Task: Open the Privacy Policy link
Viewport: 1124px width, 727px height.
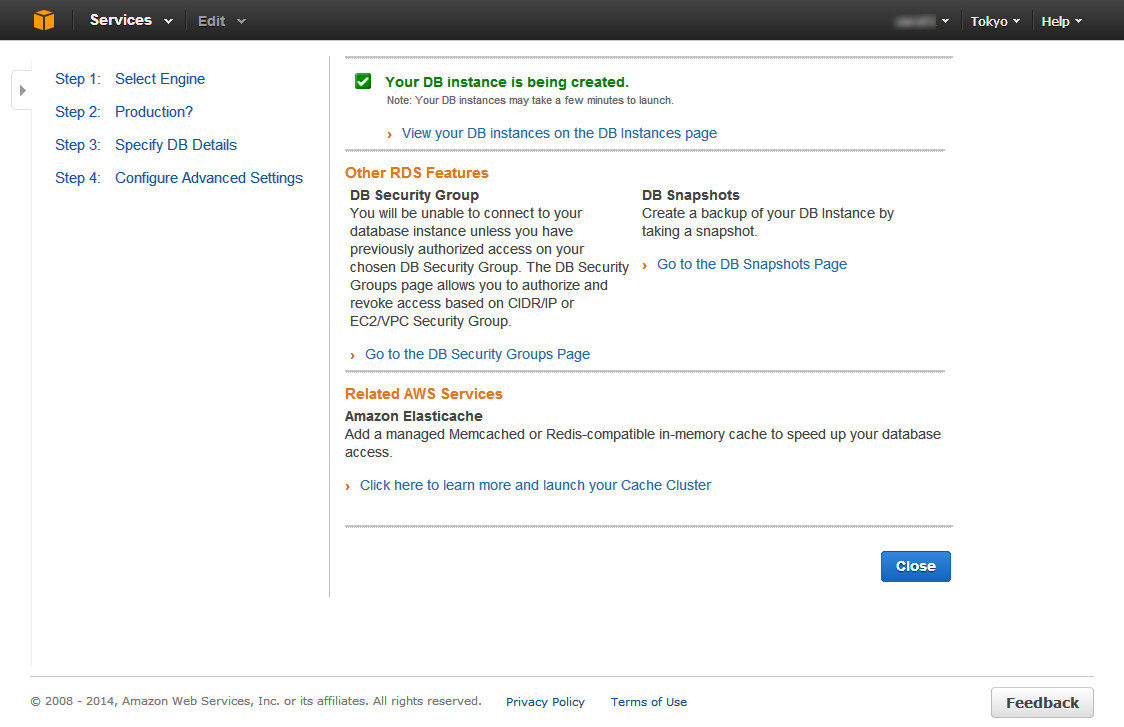Action: click(x=546, y=702)
